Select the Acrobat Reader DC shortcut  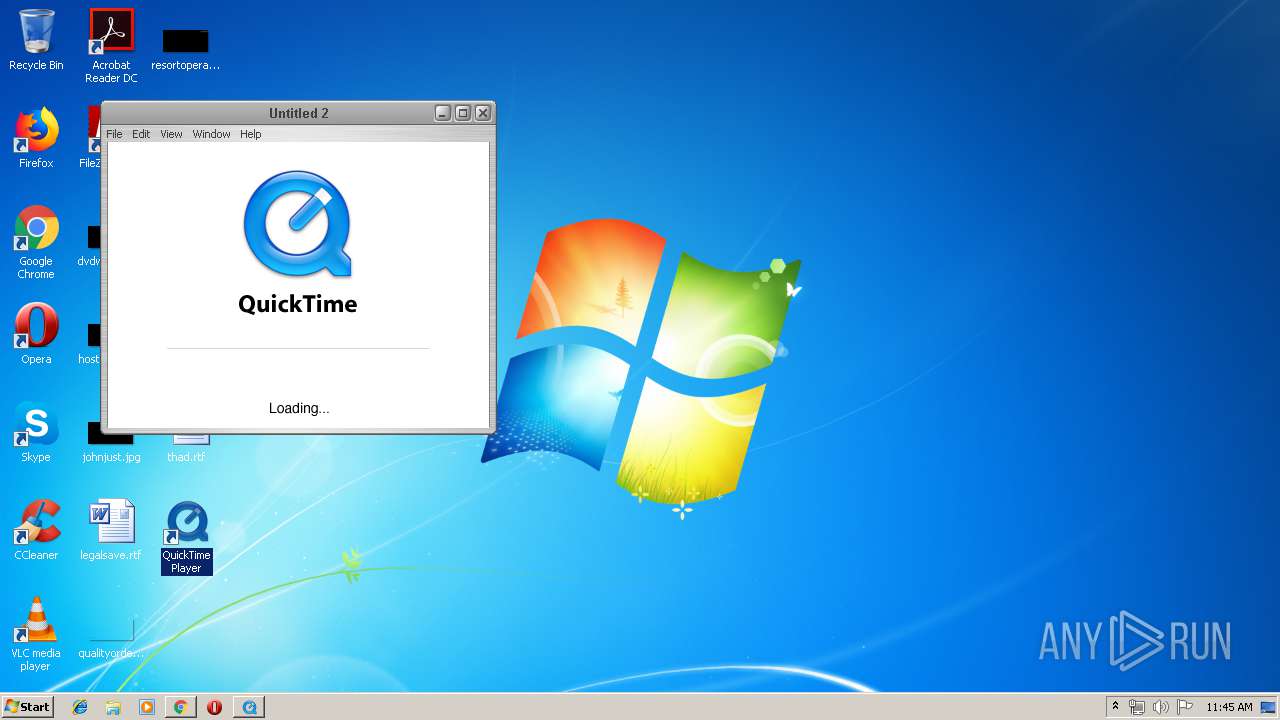111,46
